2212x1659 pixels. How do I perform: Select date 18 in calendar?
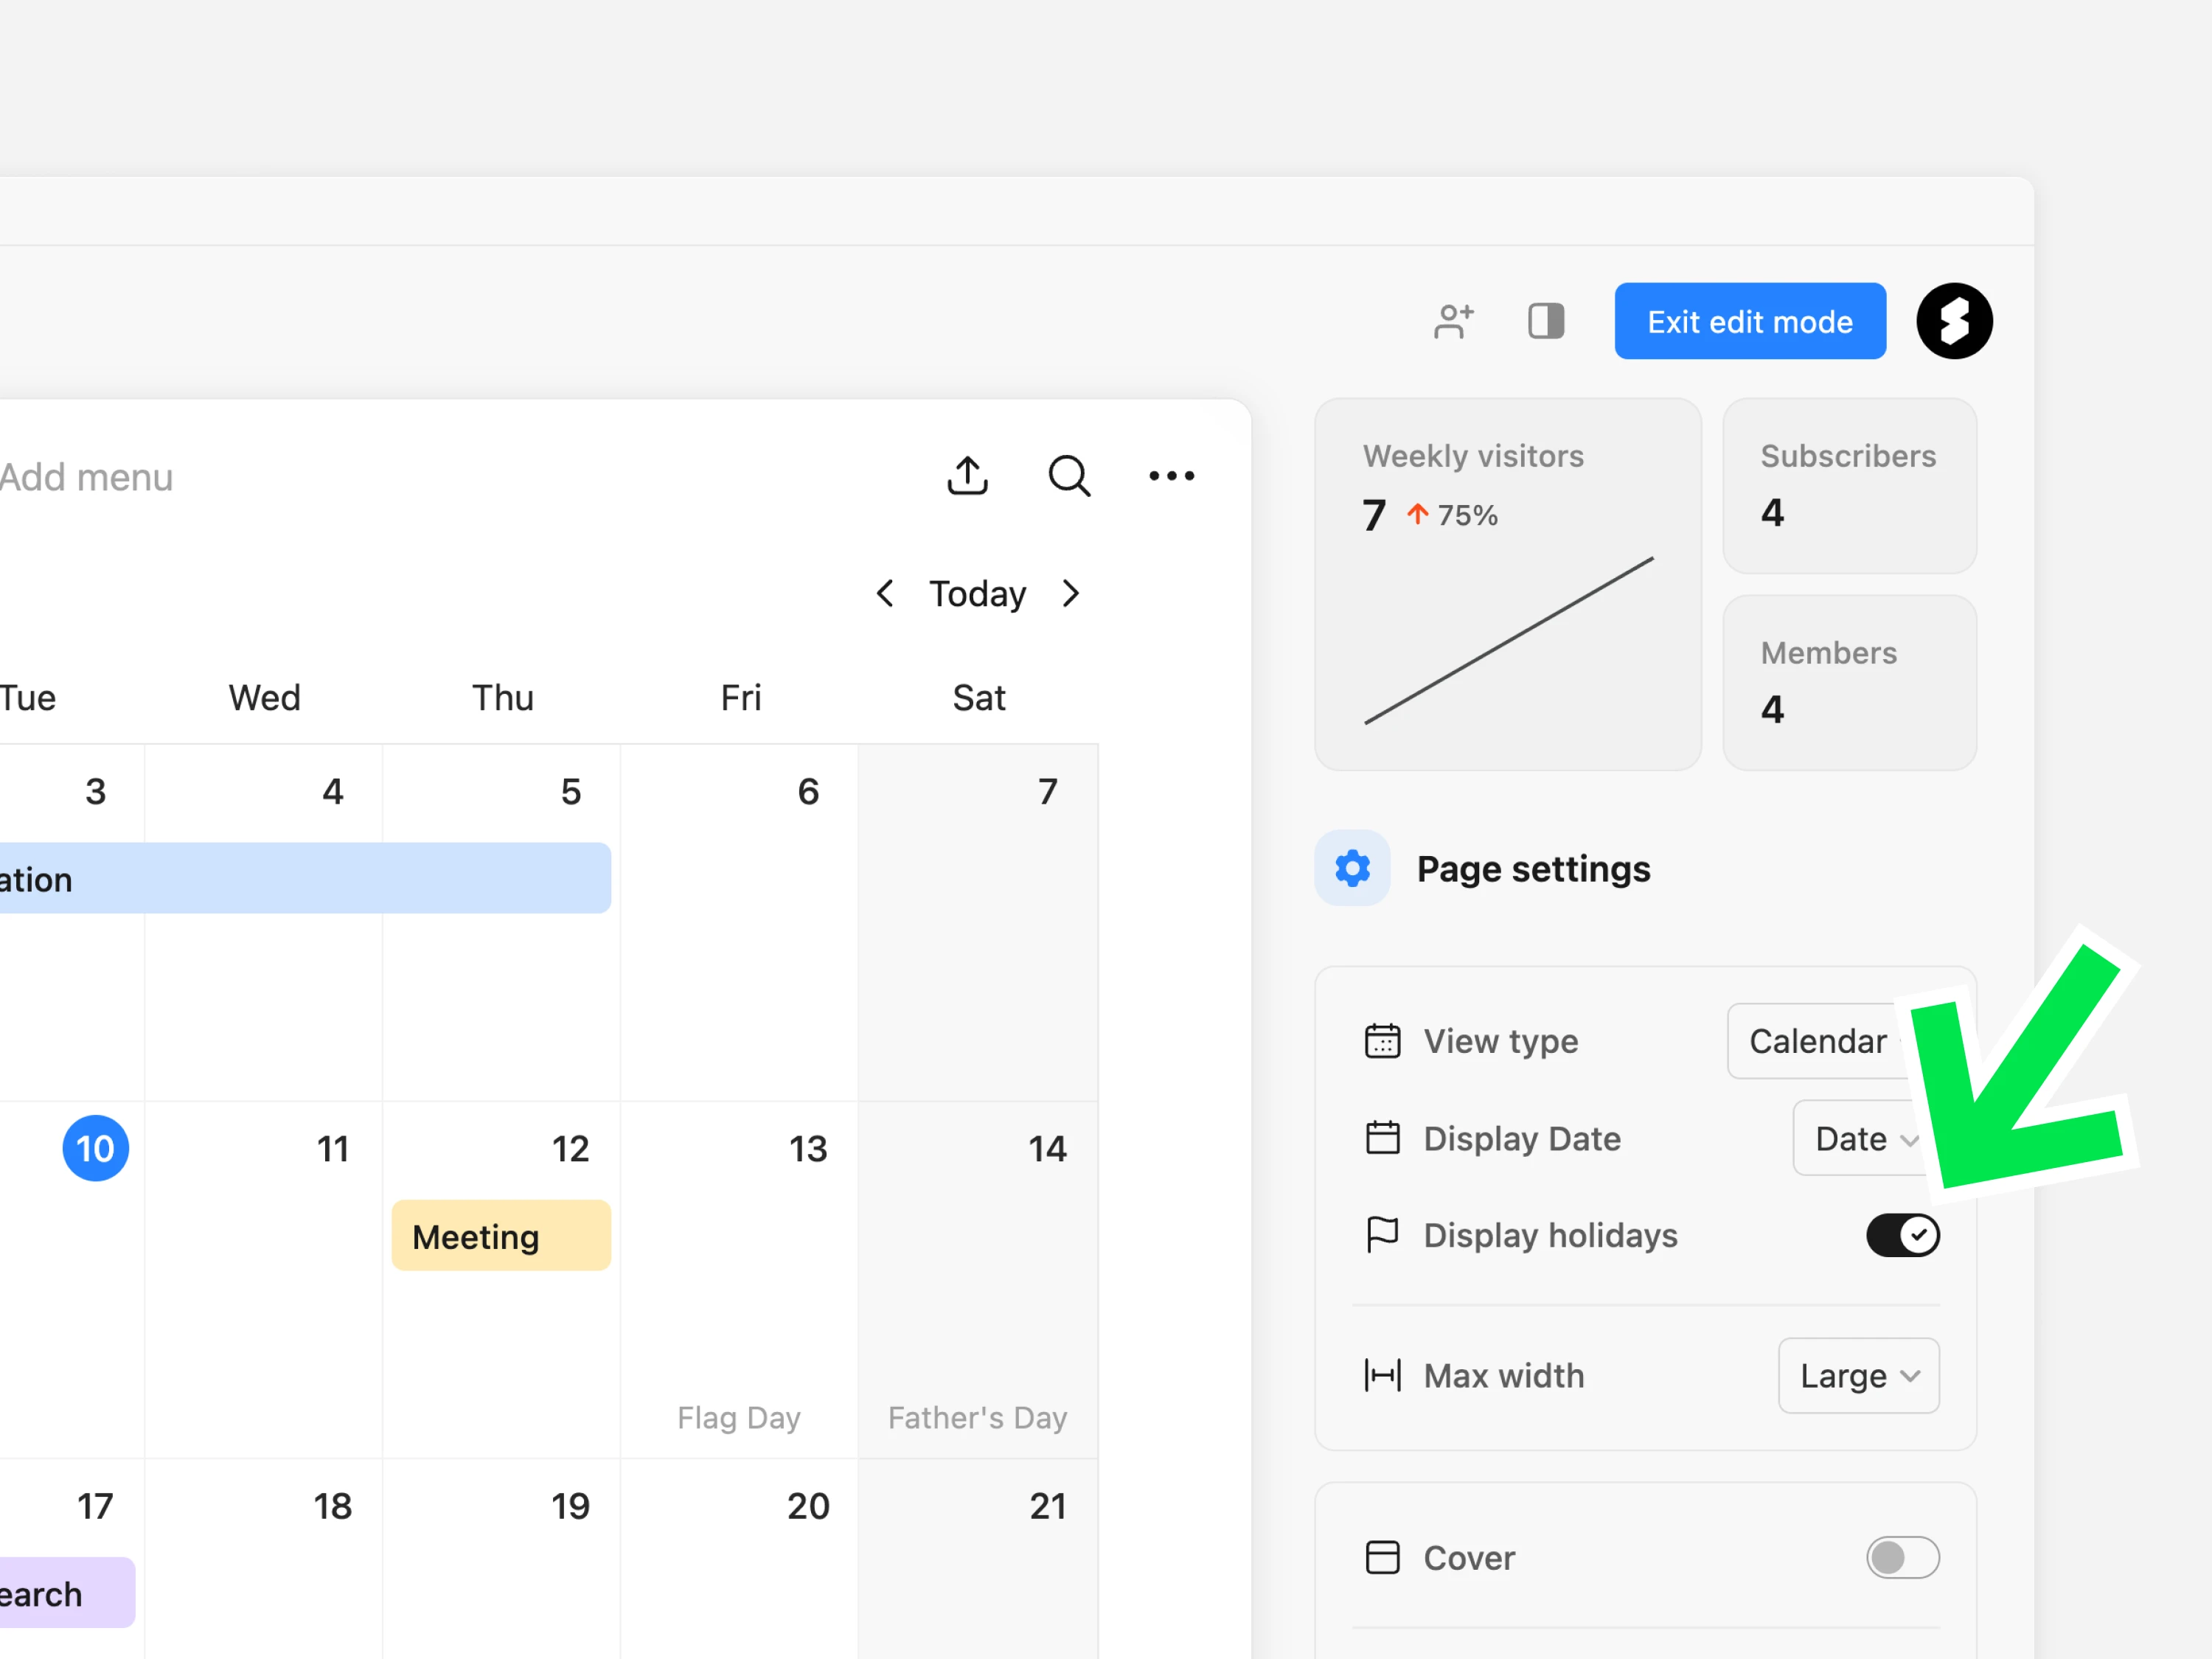click(x=333, y=1505)
